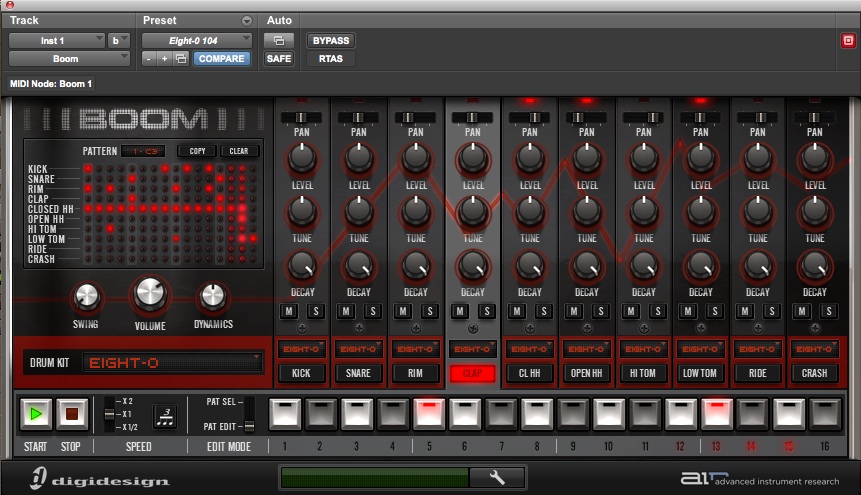This screenshot has width=861, height=495.
Task: Solo the Clap channel
Action: 487,312
